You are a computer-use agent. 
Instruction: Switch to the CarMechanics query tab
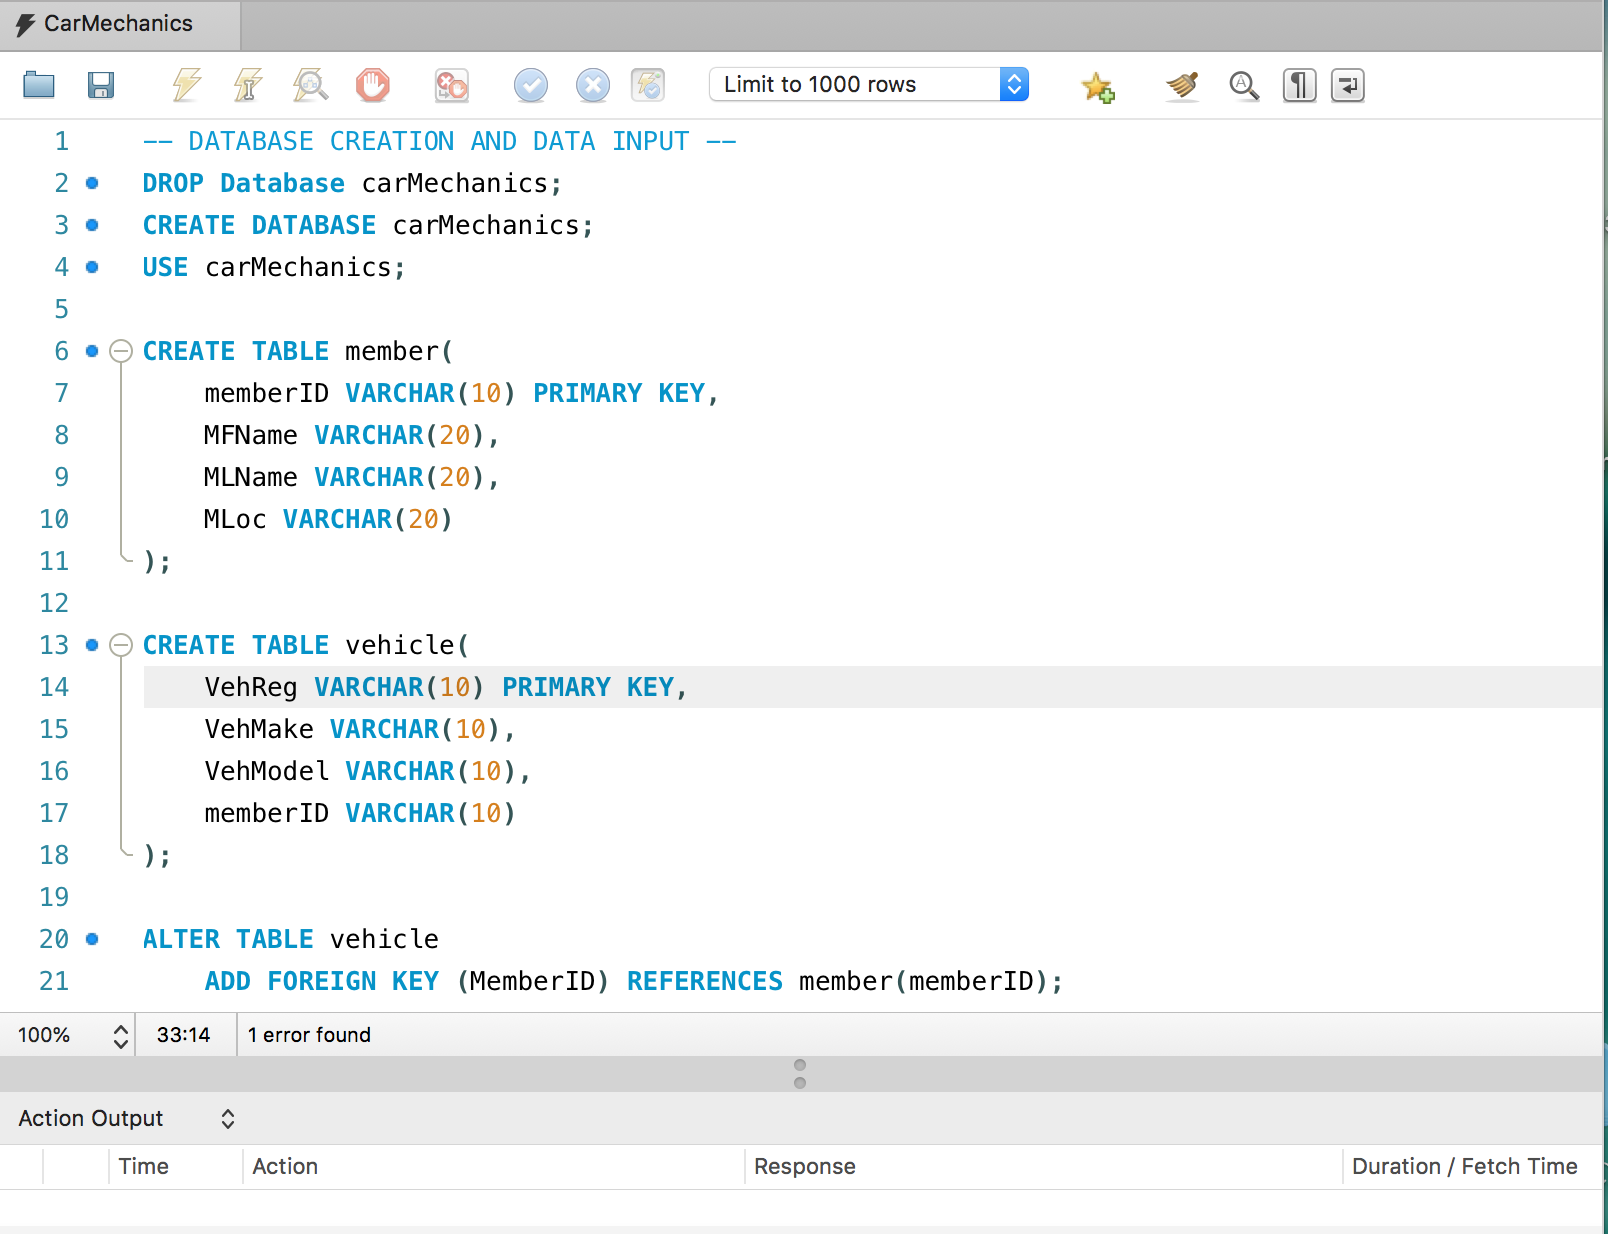click(119, 24)
